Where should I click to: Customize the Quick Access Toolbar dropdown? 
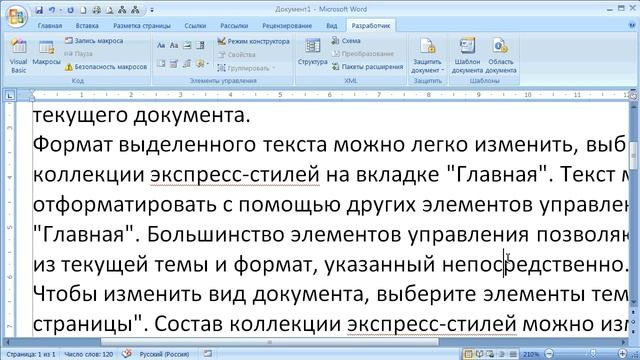152,10
